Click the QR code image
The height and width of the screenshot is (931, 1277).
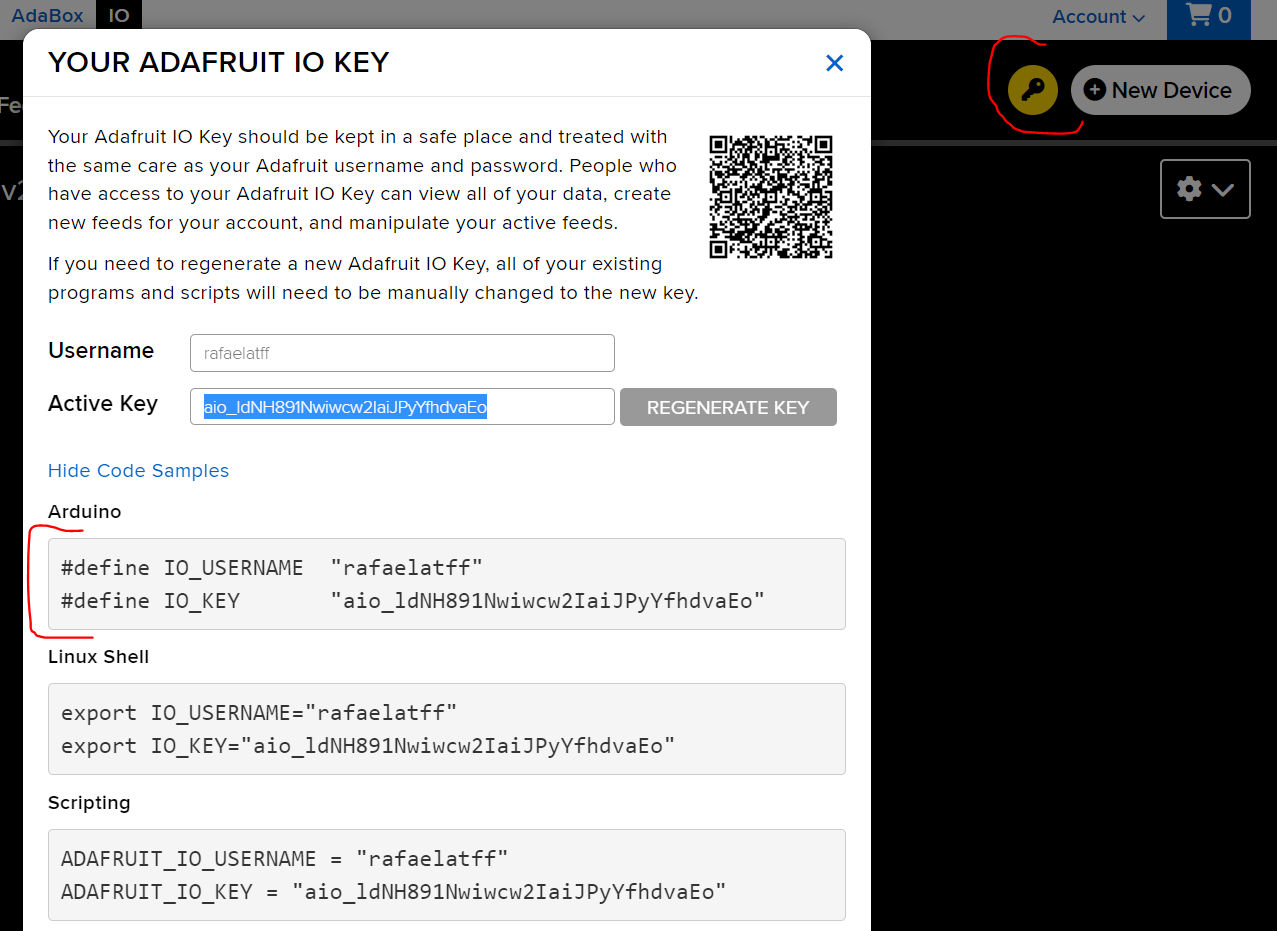click(771, 197)
